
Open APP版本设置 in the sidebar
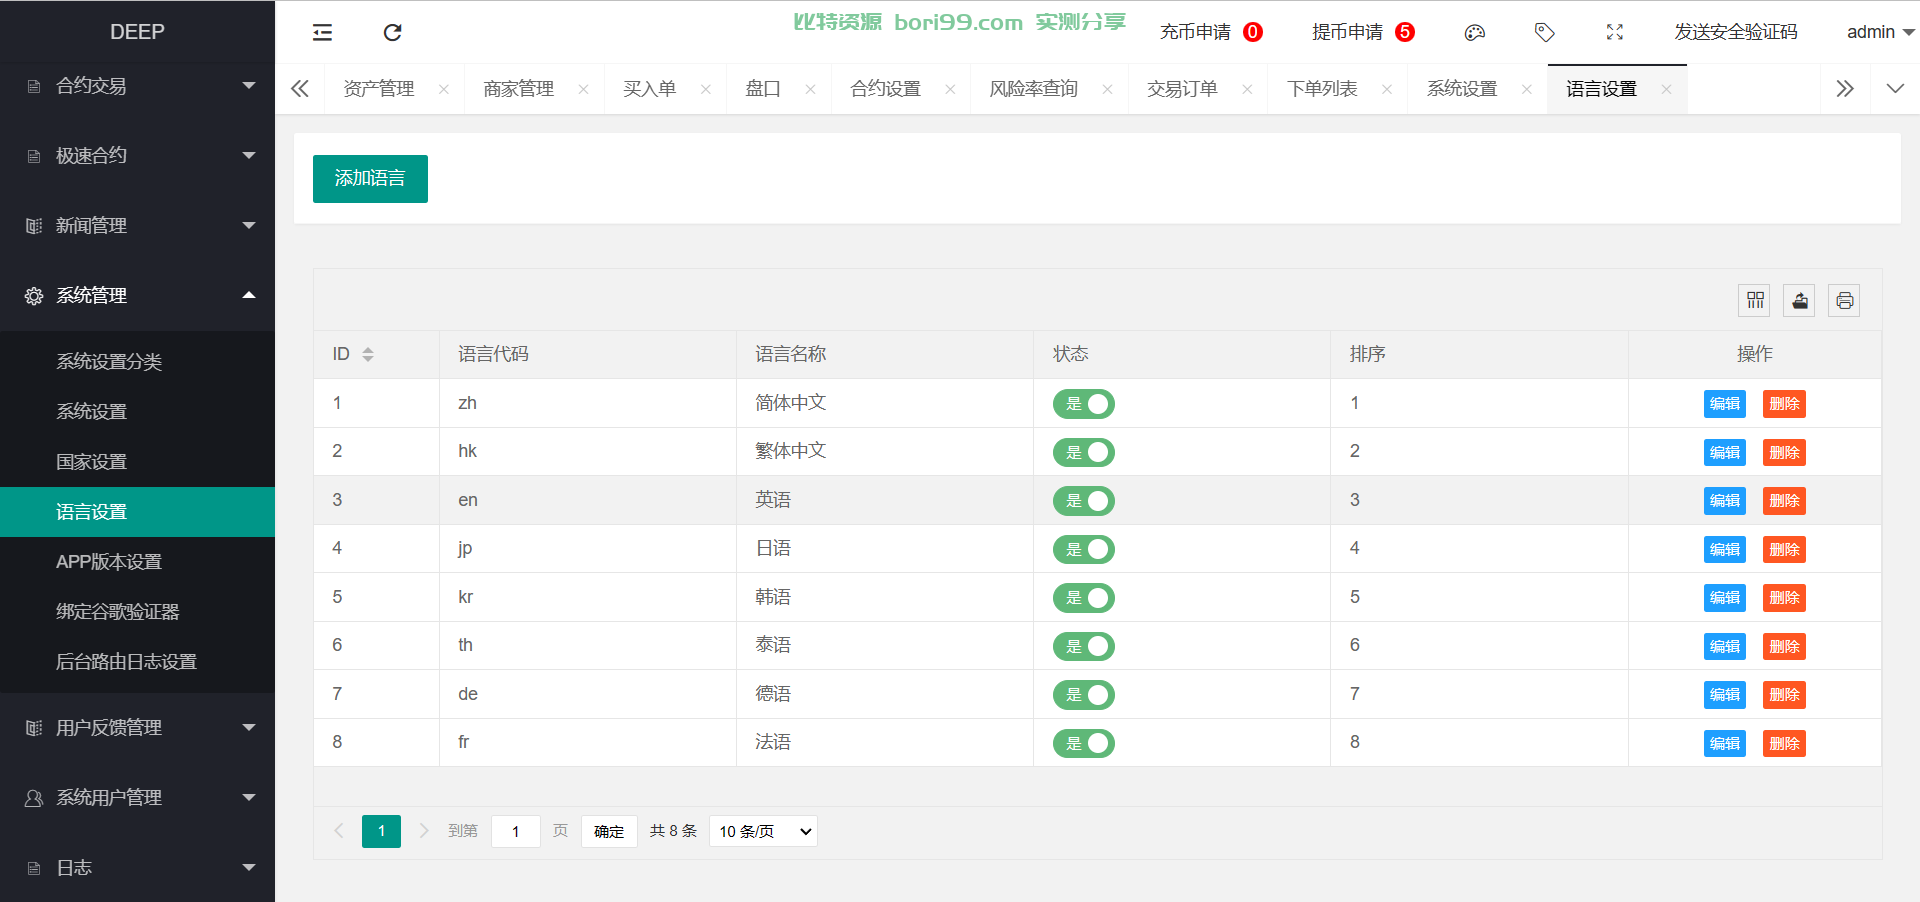click(137, 562)
